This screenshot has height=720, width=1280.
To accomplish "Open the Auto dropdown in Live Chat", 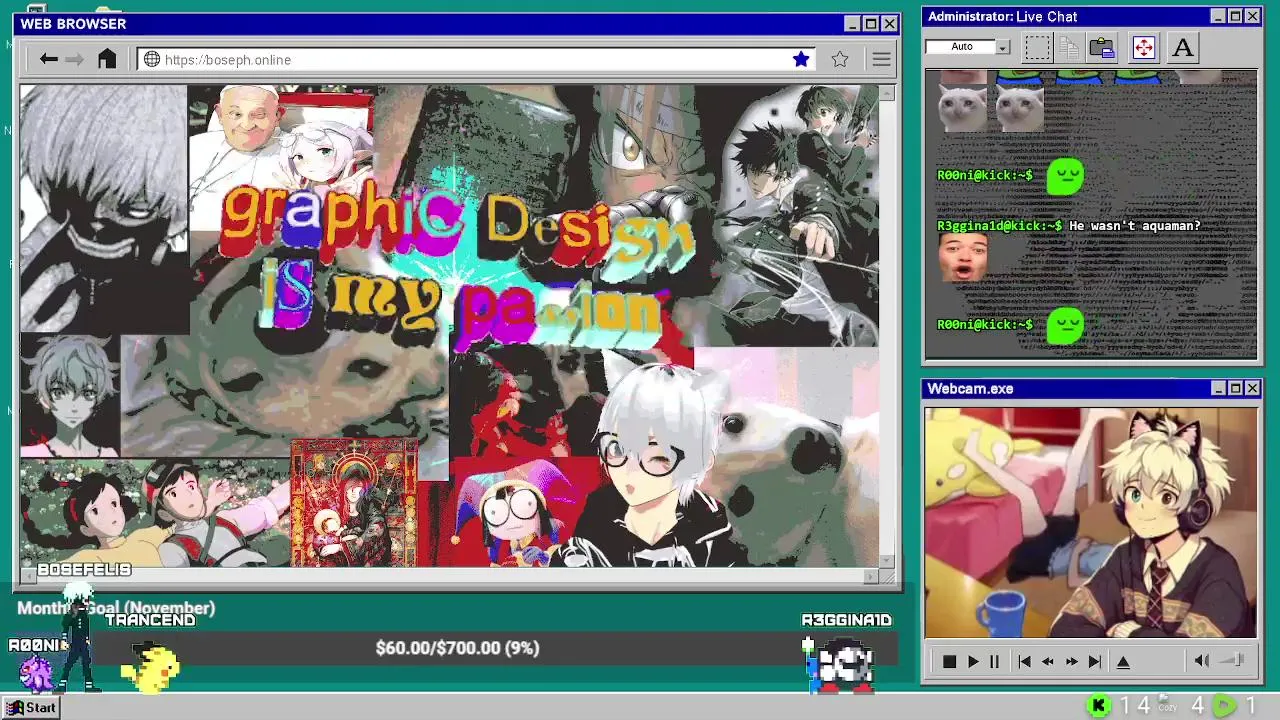I will [x=968, y=47].
